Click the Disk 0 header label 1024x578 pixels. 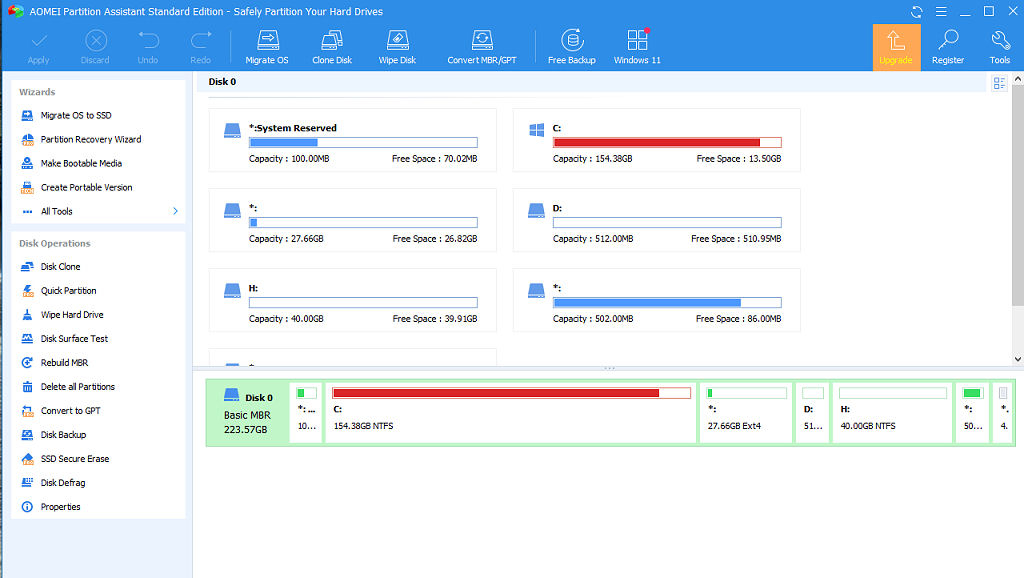tap(222, 82)
